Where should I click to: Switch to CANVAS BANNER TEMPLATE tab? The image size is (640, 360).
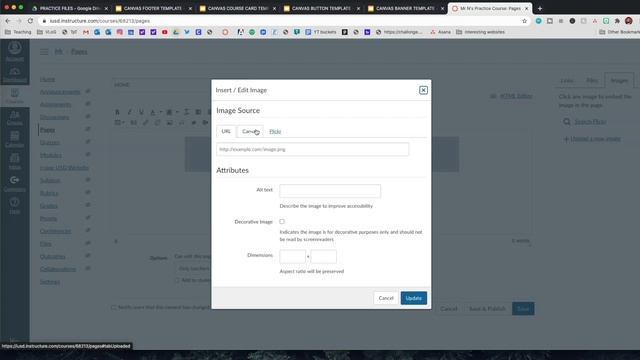point(405,8)
